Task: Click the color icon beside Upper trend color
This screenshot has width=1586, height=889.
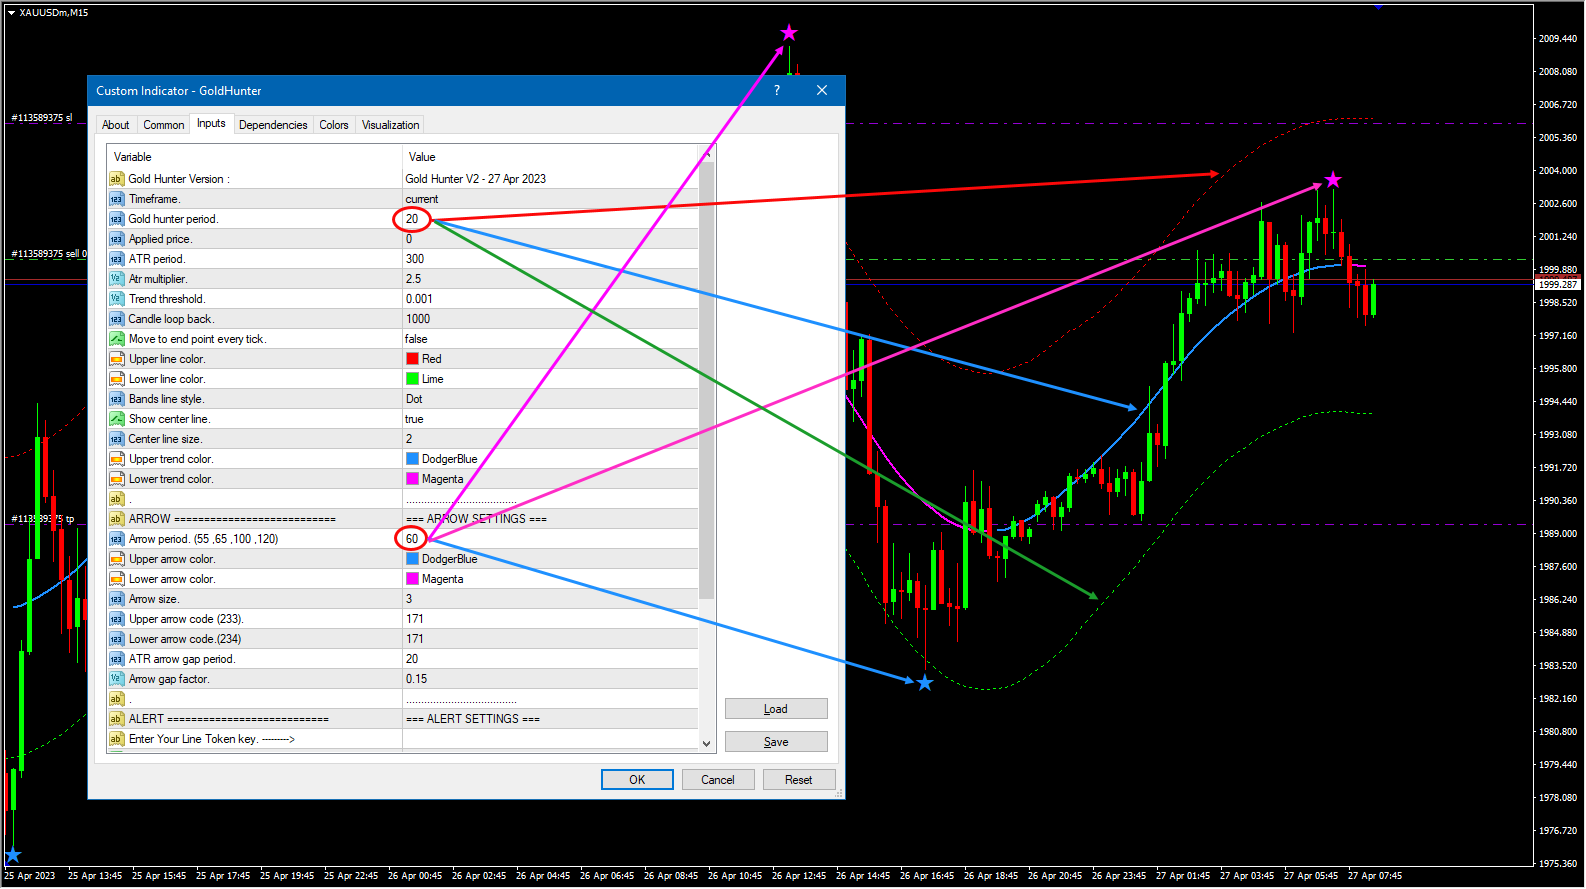Action: click(x=116, y=459)
